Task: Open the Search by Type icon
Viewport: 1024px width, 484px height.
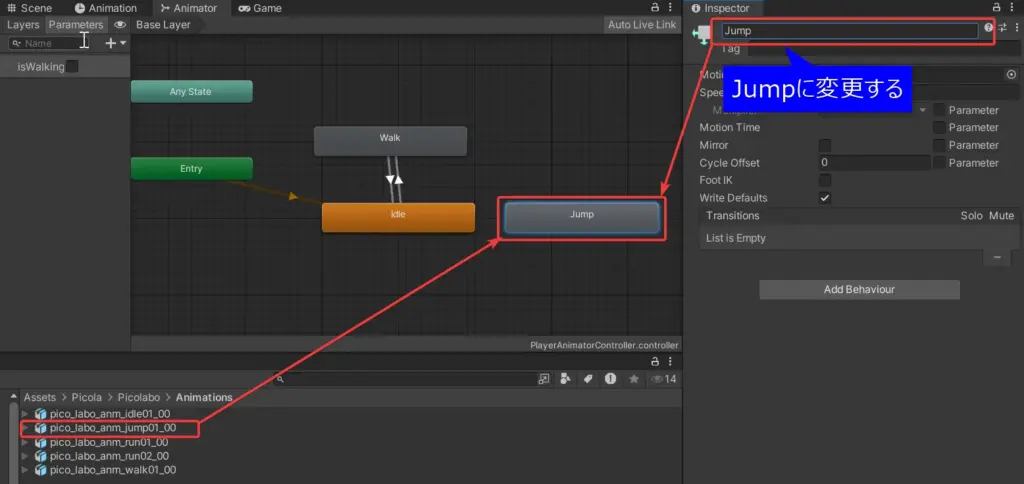Action: coord(566,379)
